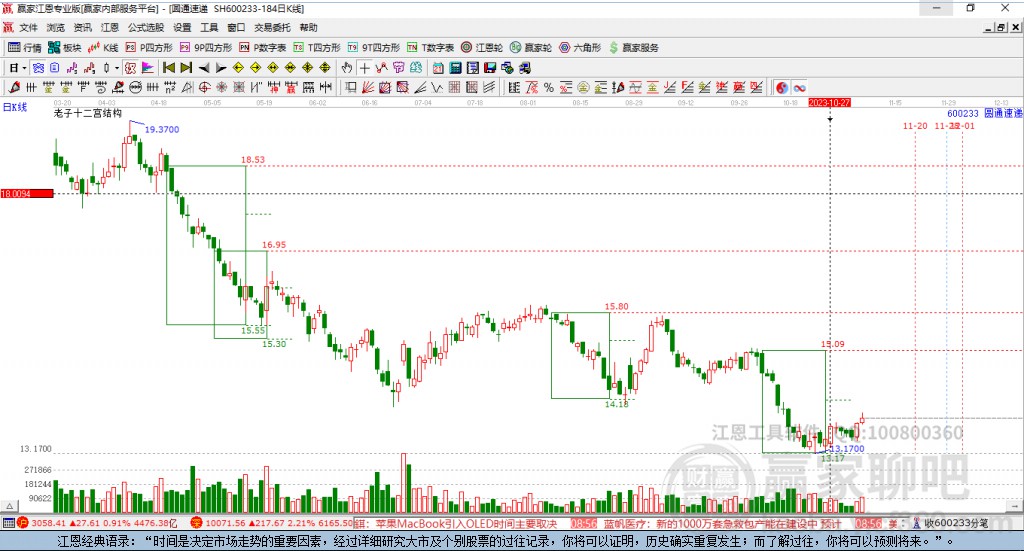Click the 老子十二宫结构 indicator label
This screenshot has width=1024, height=551.
coord(88,113)
